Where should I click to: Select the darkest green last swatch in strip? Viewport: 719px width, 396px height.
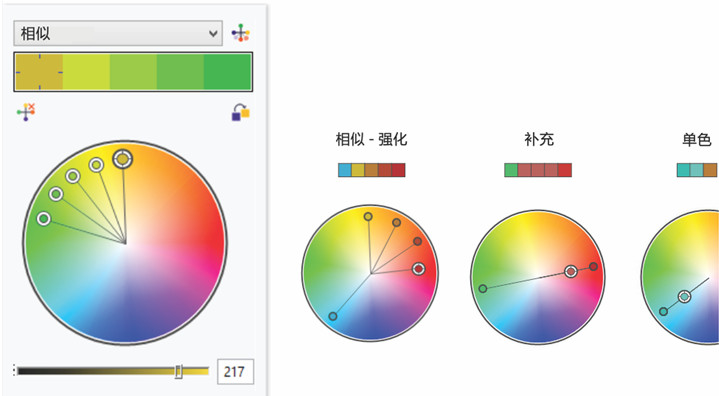(x=227, y=72)
